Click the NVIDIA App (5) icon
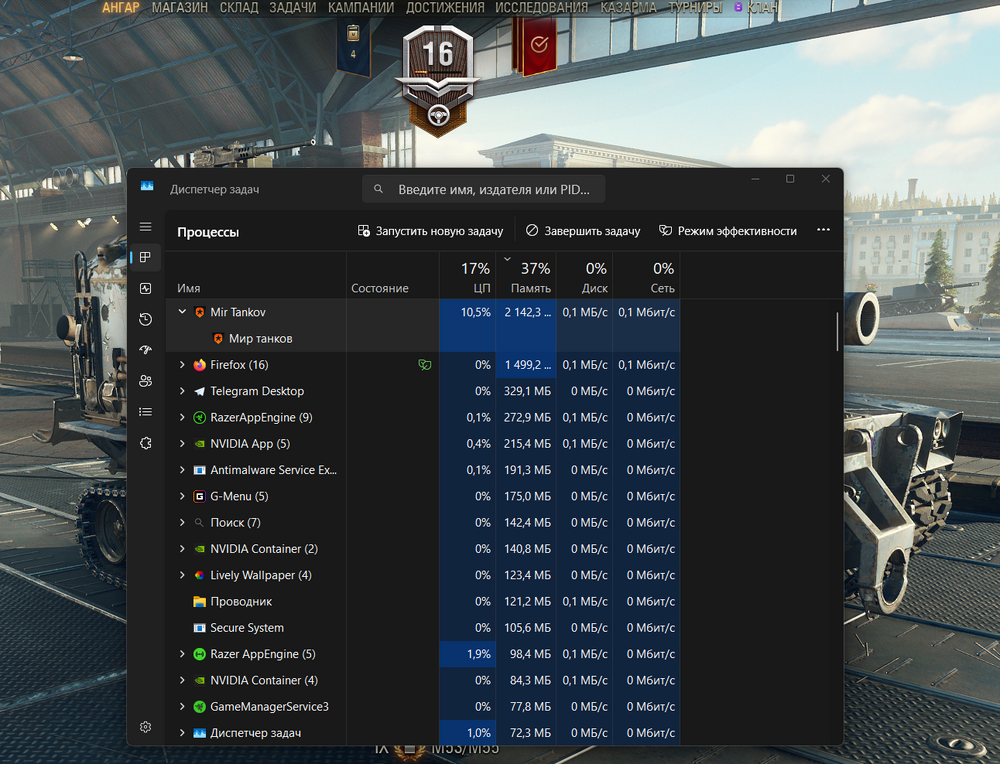The image size is (1000, 764). click(200, 444)
